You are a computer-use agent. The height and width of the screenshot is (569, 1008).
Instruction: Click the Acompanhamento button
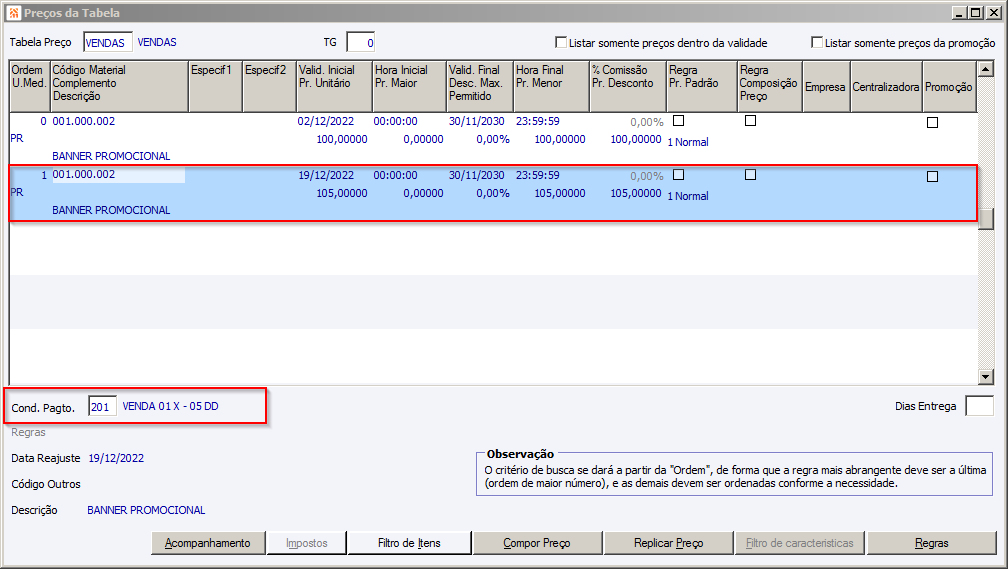coord(208,543)
